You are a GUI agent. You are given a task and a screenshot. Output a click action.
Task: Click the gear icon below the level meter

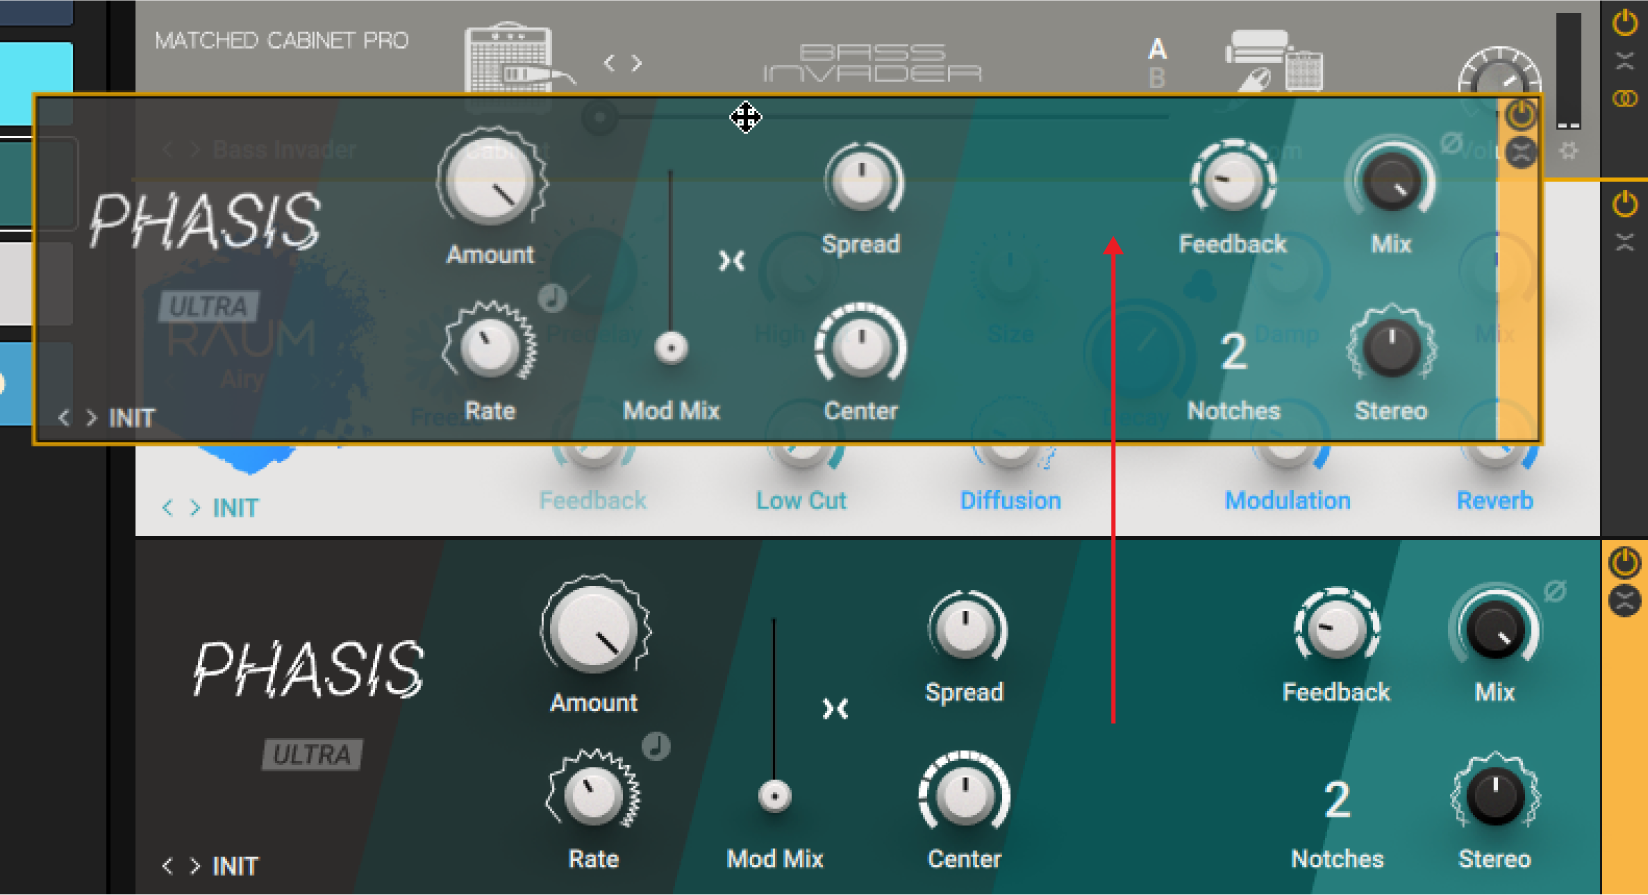tap(1568, 151)
